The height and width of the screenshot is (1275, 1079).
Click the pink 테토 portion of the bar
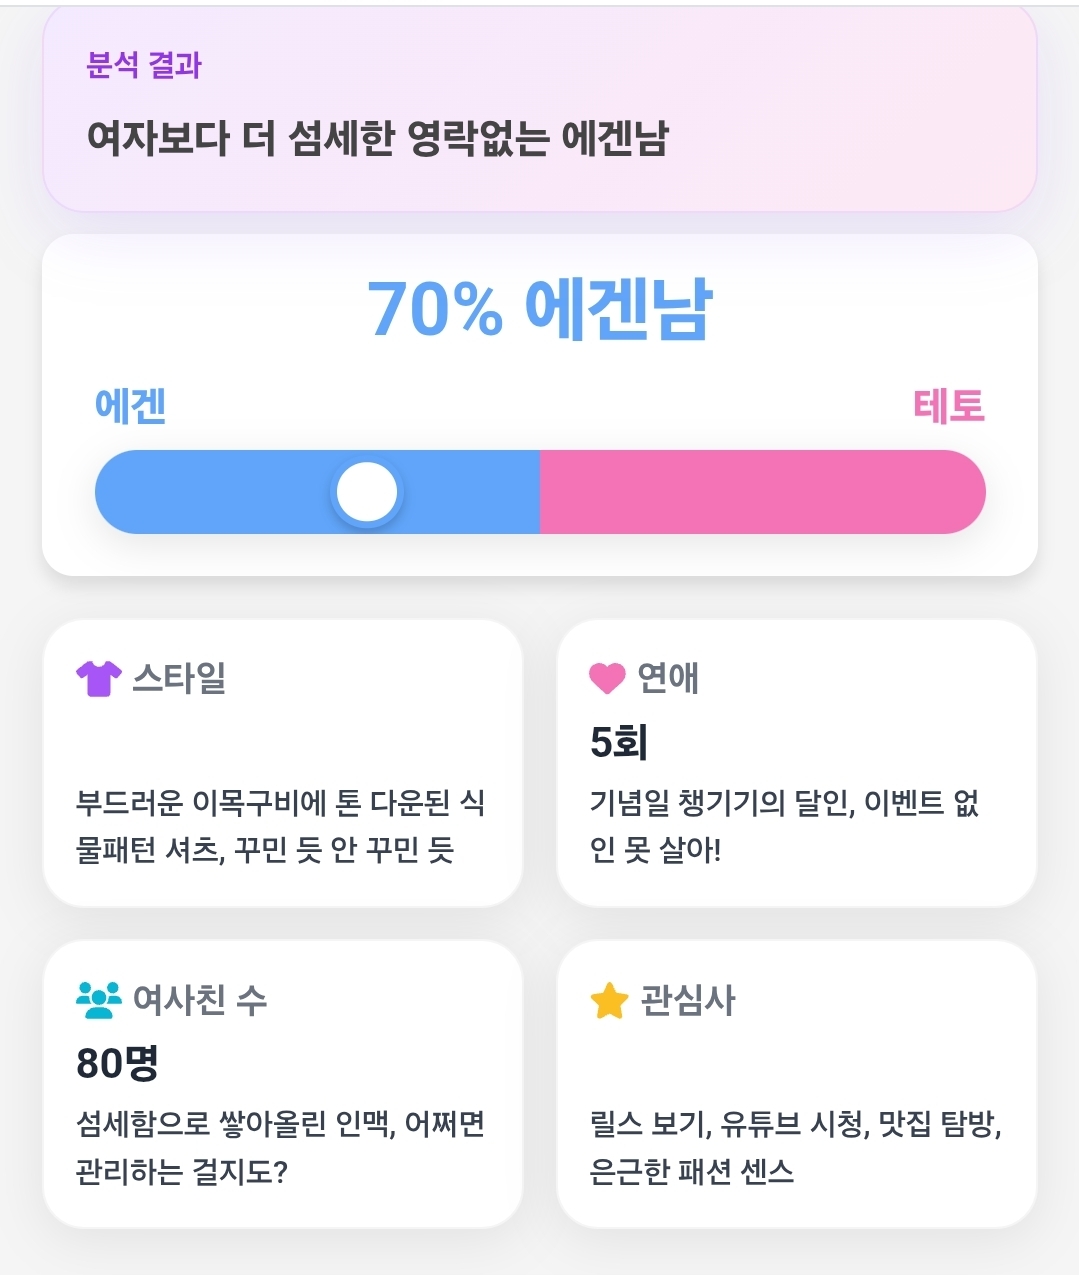[762, 492]
